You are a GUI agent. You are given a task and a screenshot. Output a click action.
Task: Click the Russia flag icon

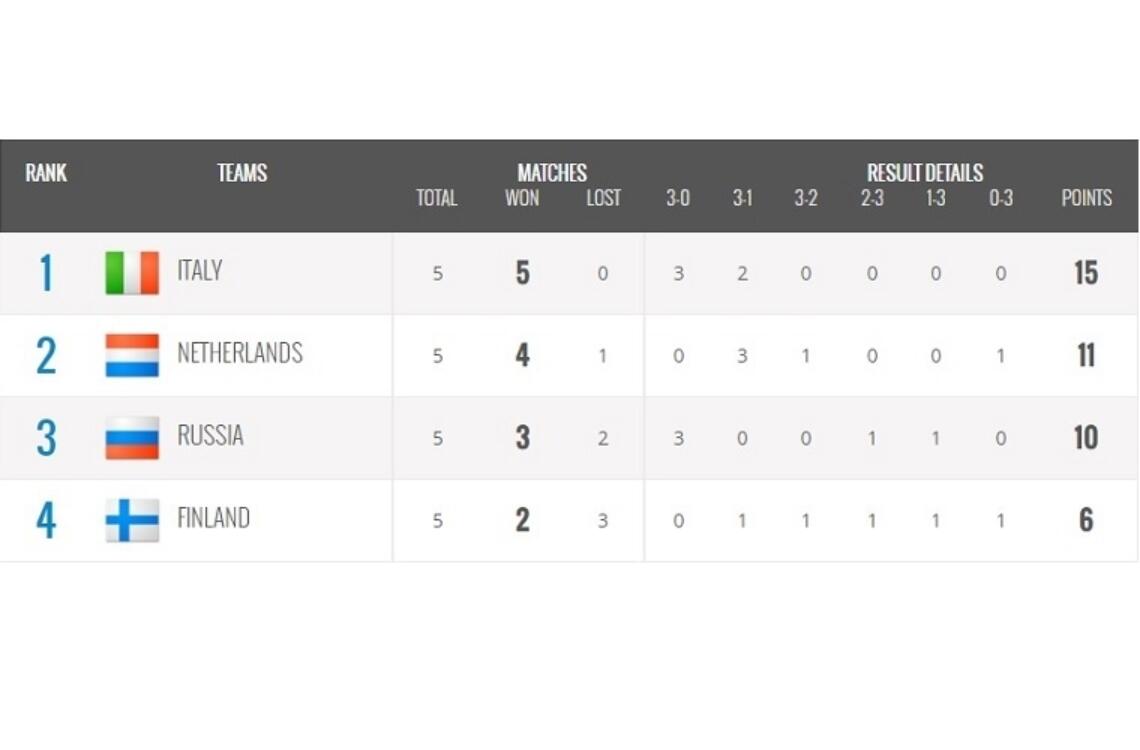(x=132, y=438)
